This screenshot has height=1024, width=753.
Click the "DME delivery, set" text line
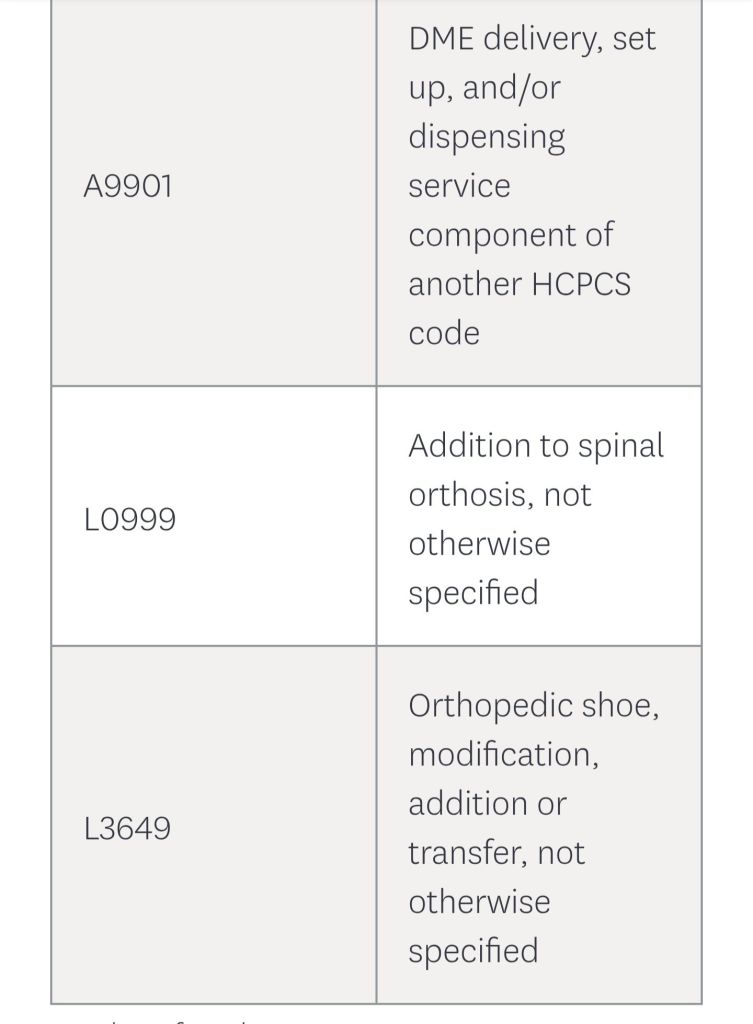(532, 39)
